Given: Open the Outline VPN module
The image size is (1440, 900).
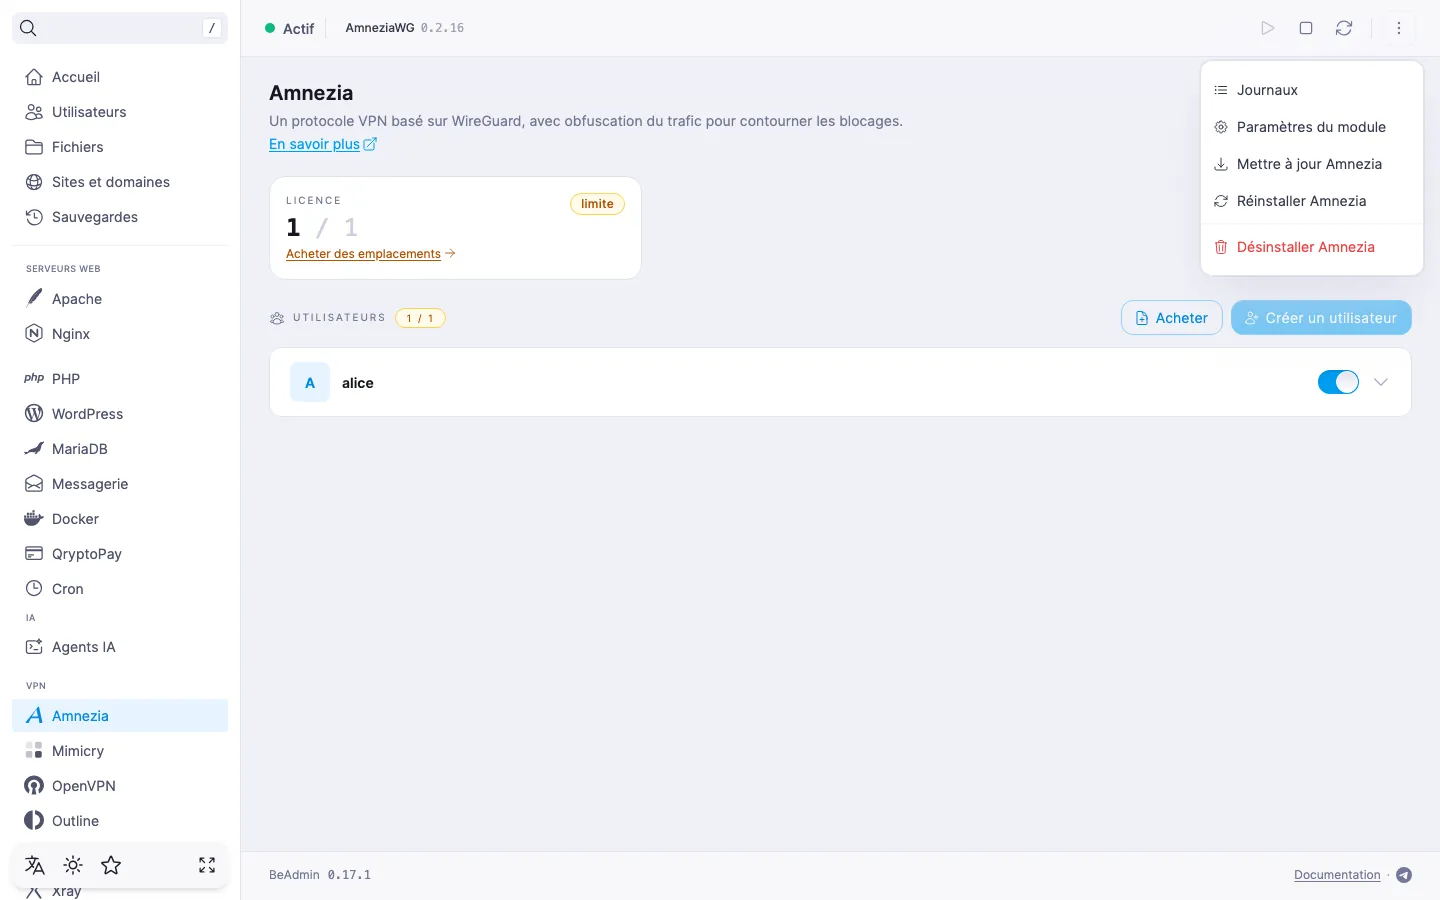Looking at the screenshot, I should [x=120, y=821].
